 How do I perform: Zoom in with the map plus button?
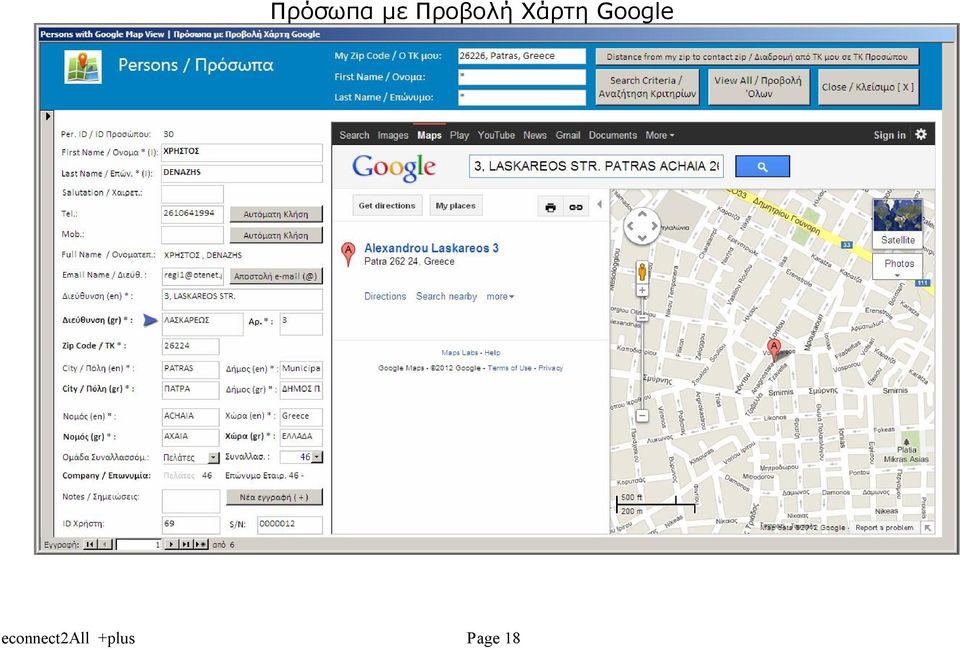pyautogui.click(x=642, y=290)
